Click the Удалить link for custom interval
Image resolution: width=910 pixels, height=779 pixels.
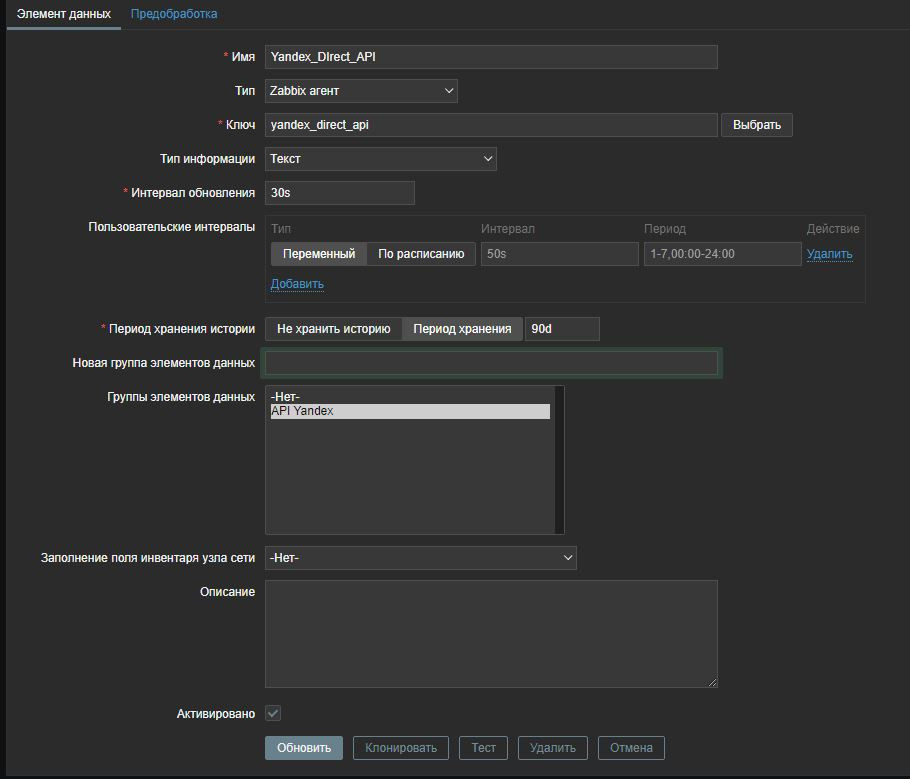(829, 254)
